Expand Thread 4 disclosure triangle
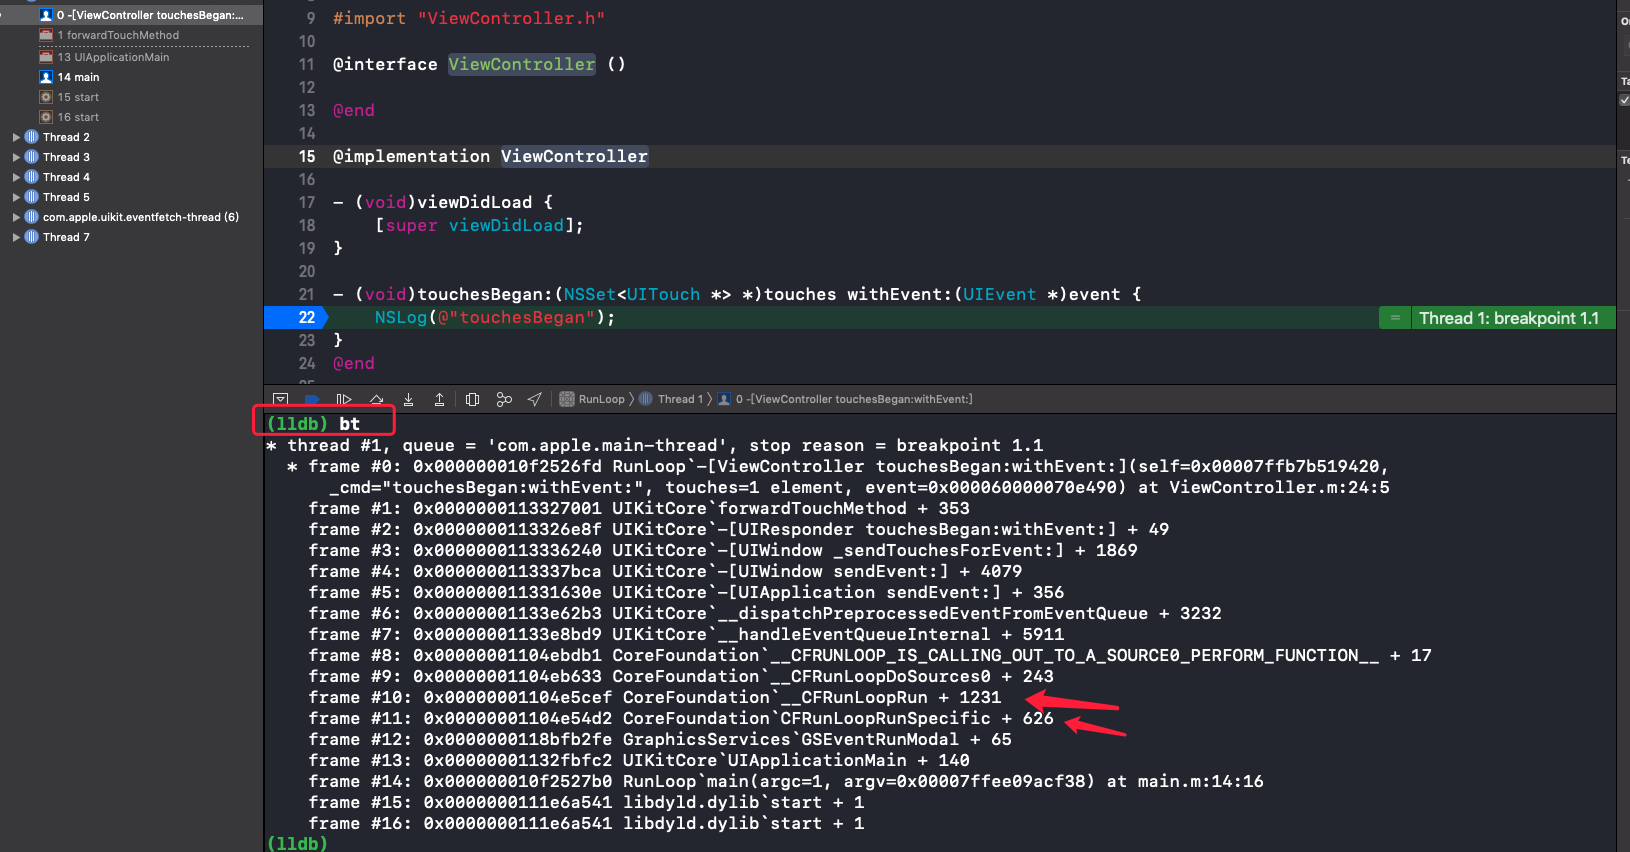This screenshot has height=852, width=1630. (16, 177)
